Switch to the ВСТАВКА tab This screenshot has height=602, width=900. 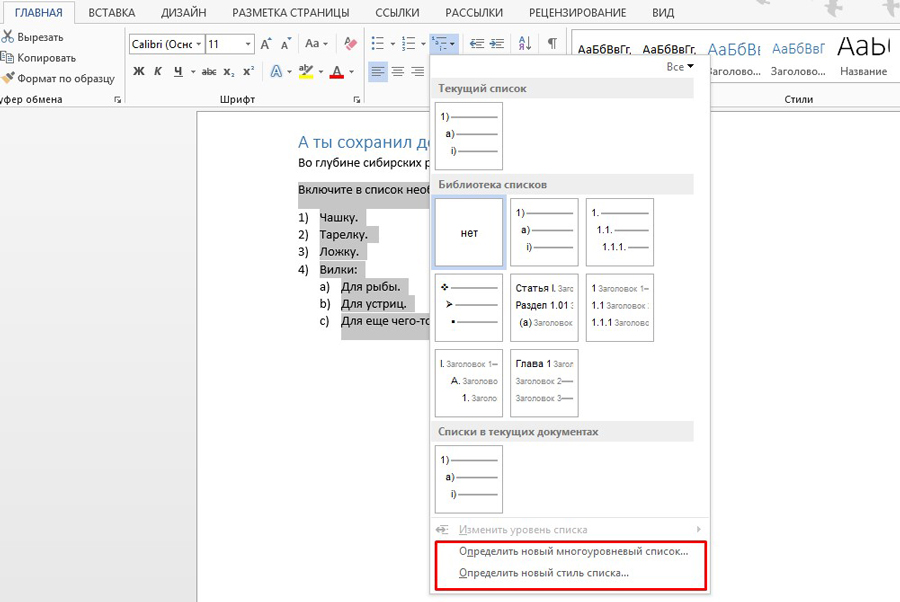point(111,13)
